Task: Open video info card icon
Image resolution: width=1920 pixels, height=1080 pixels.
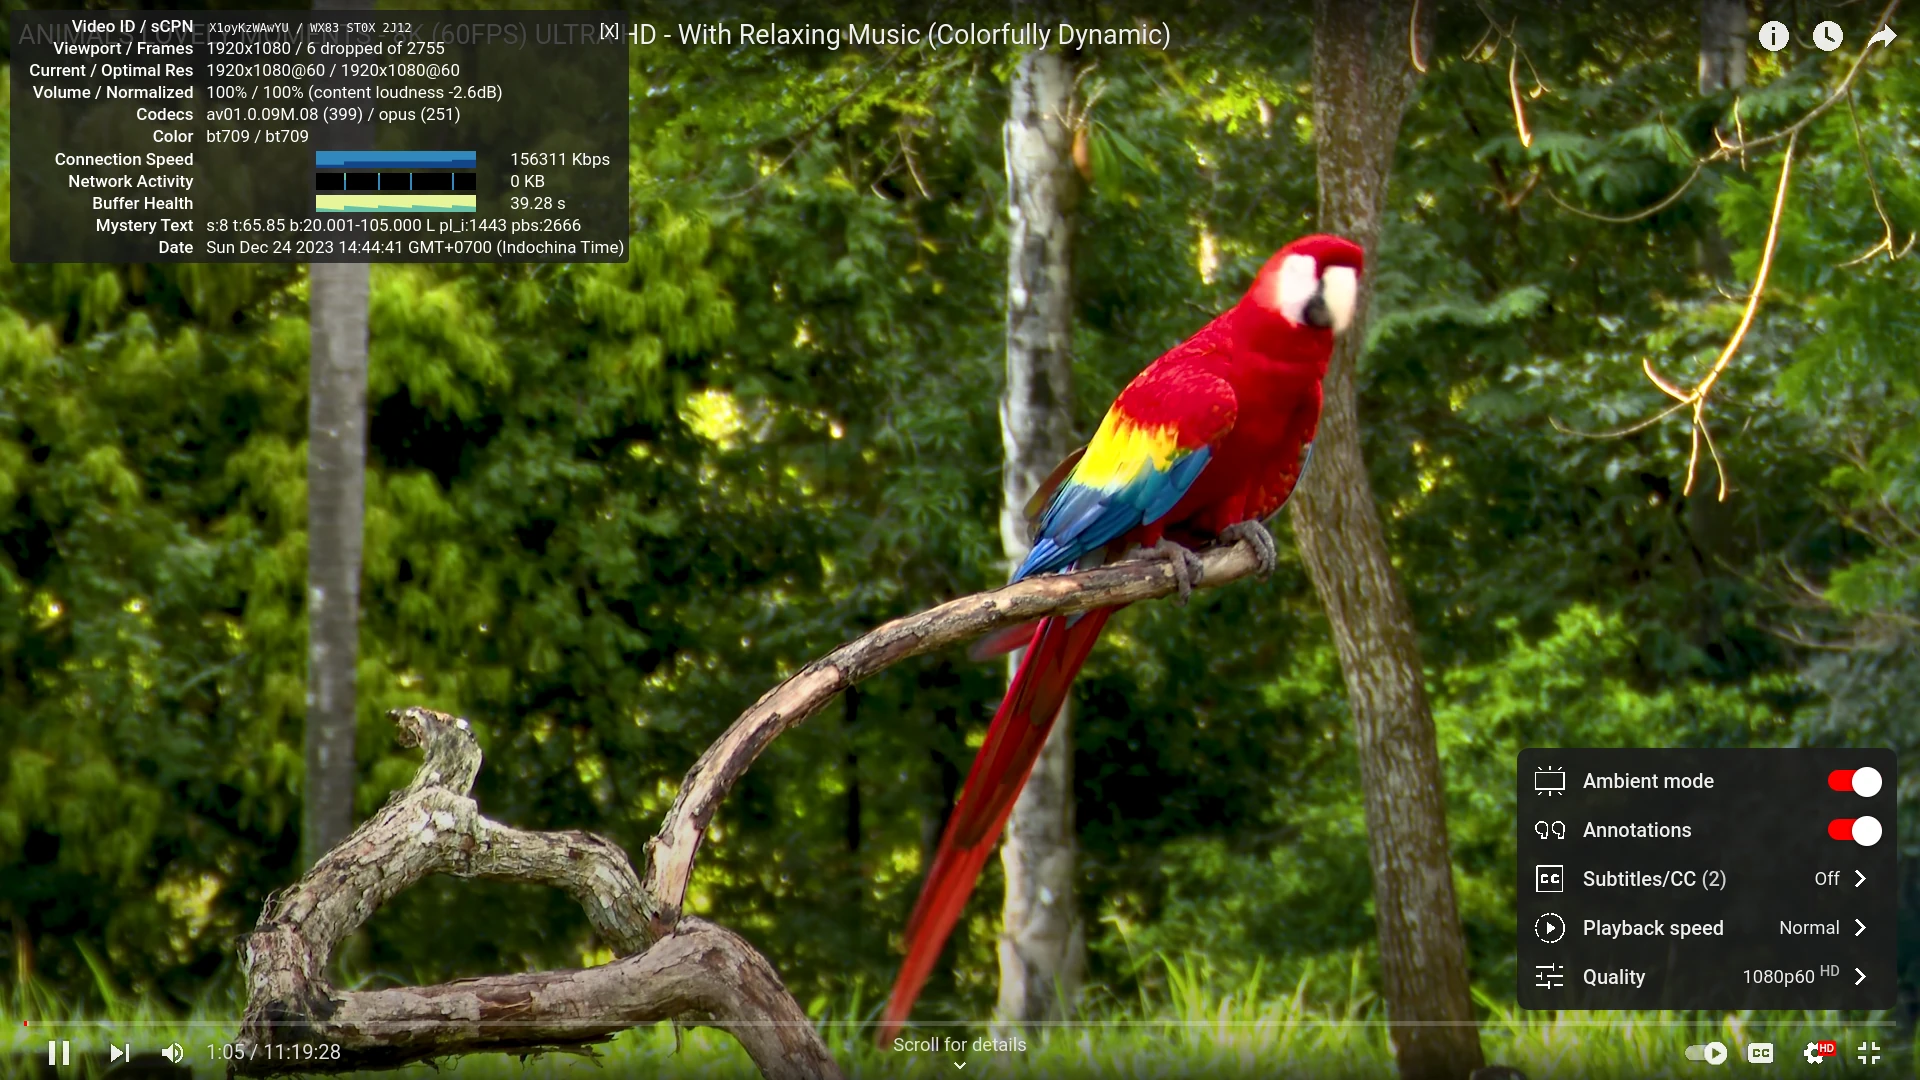Action: (1774, 36)
